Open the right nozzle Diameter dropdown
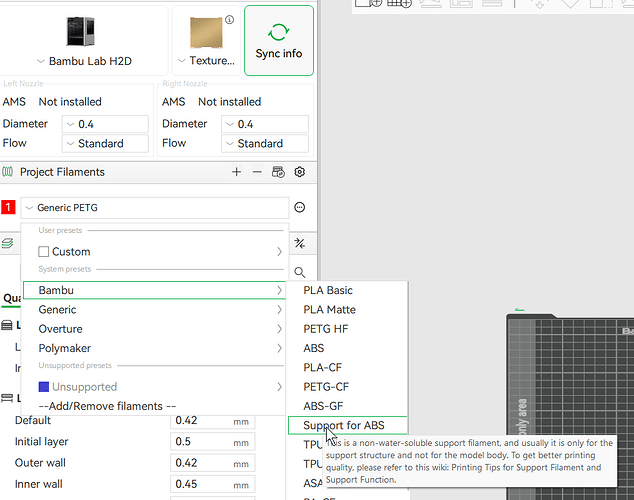 (x=264, y=124)
